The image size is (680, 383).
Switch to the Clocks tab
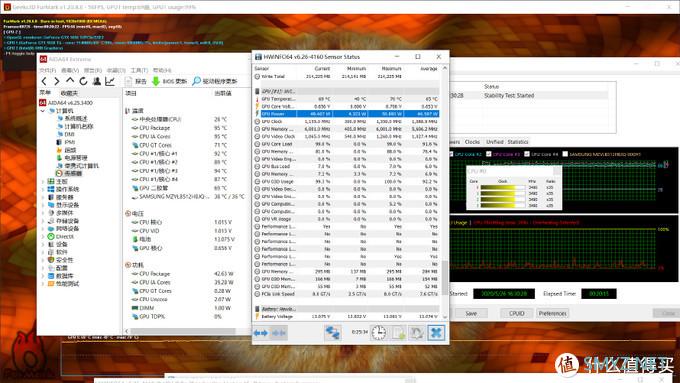point(472,142)
